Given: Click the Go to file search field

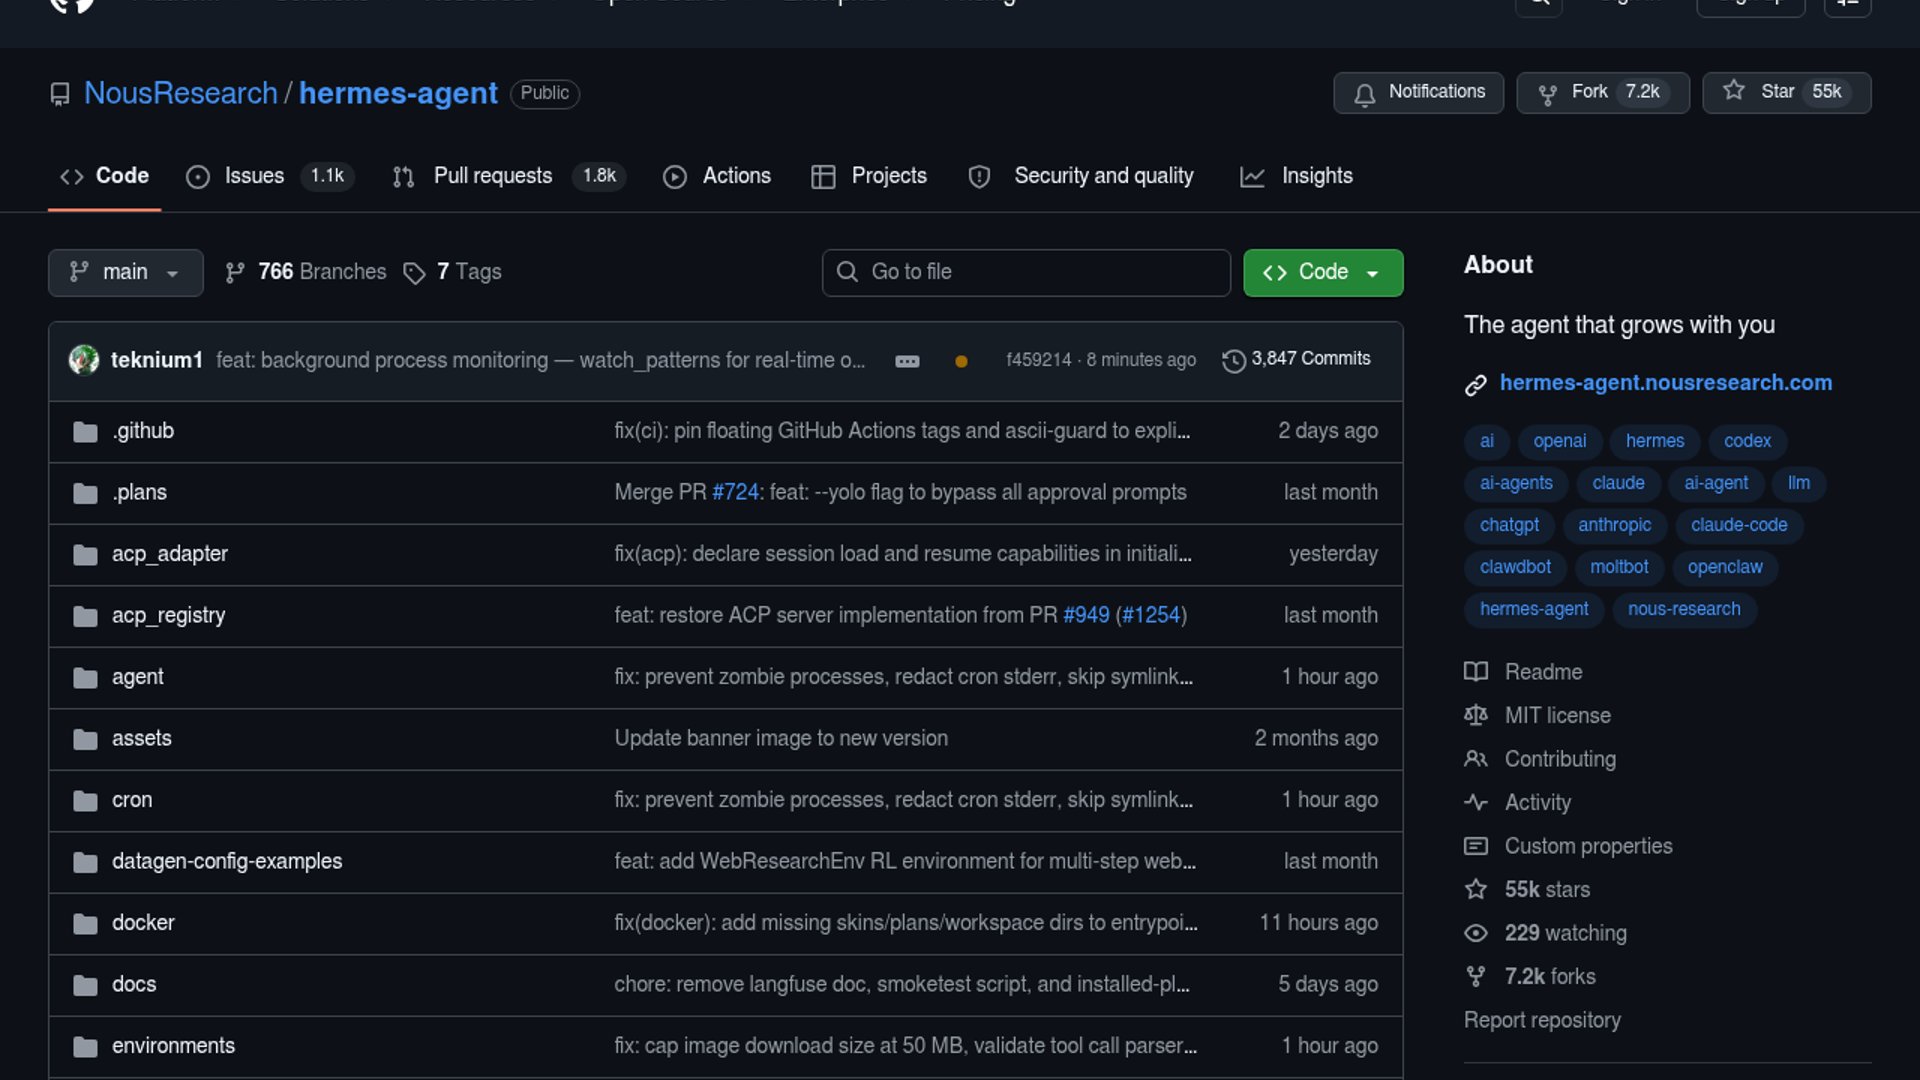Looking at the screenshot, I should 1025,272.
